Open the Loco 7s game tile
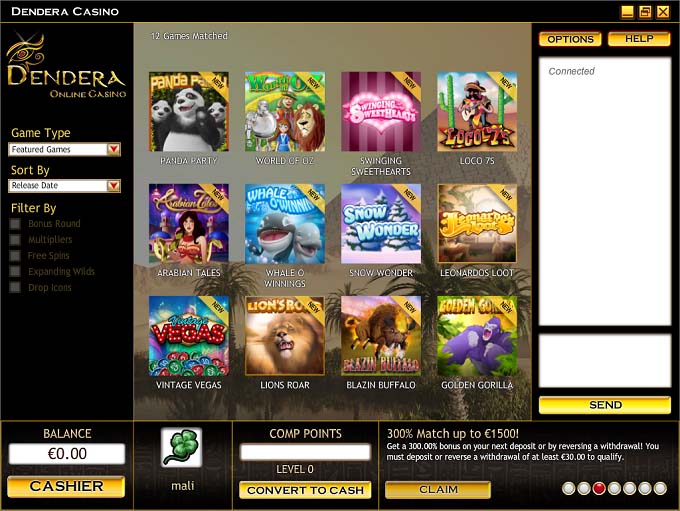680x511 pixels. coord(477,111)
